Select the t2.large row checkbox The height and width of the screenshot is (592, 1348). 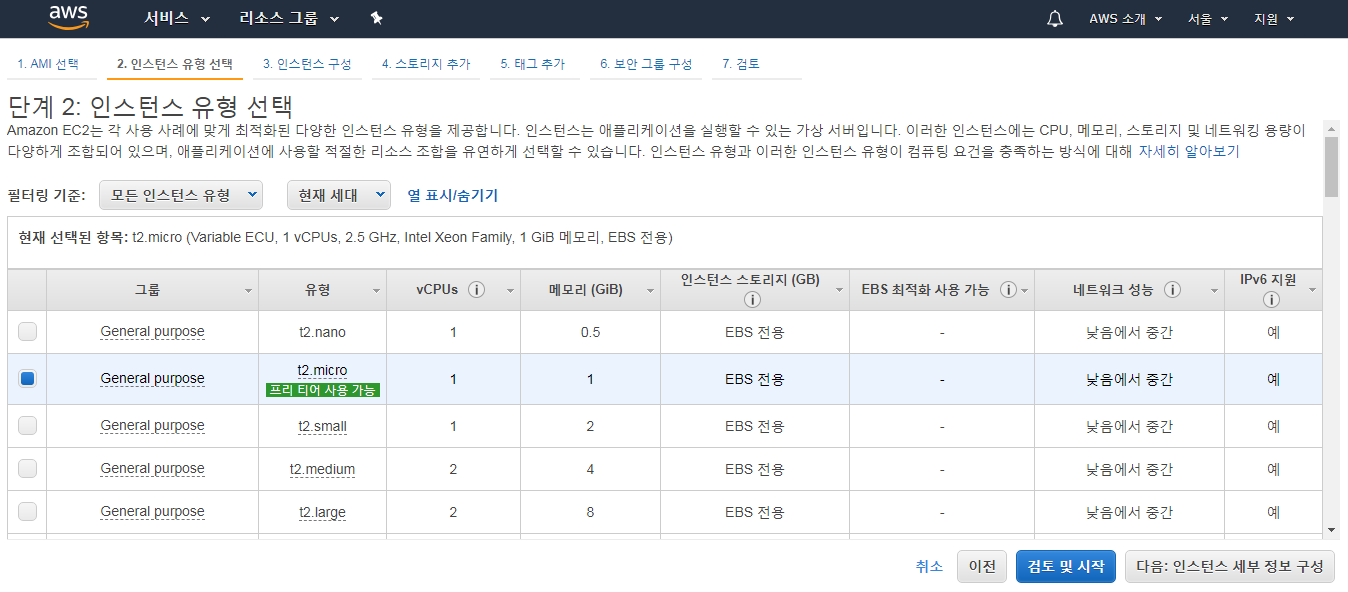(27, 511)
